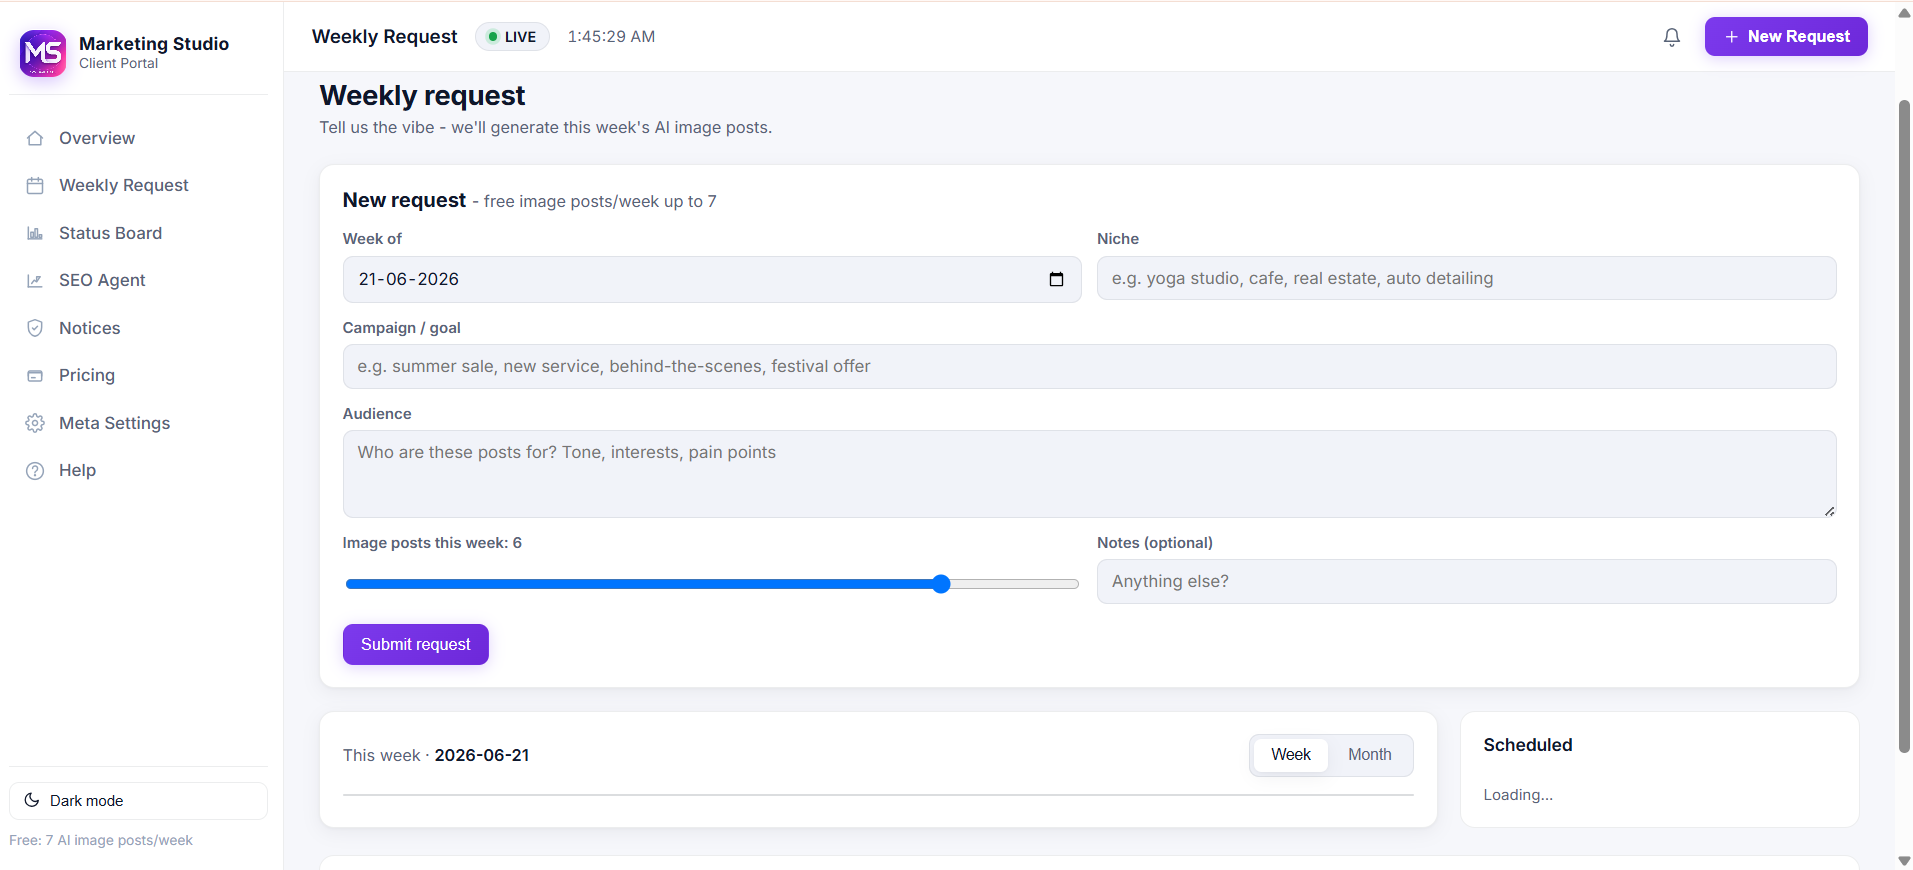The height and width of the screenshot is (870, 1913).
Task: Click the 'Loading...' text in Scheduled
Action: pos(1518,795)
